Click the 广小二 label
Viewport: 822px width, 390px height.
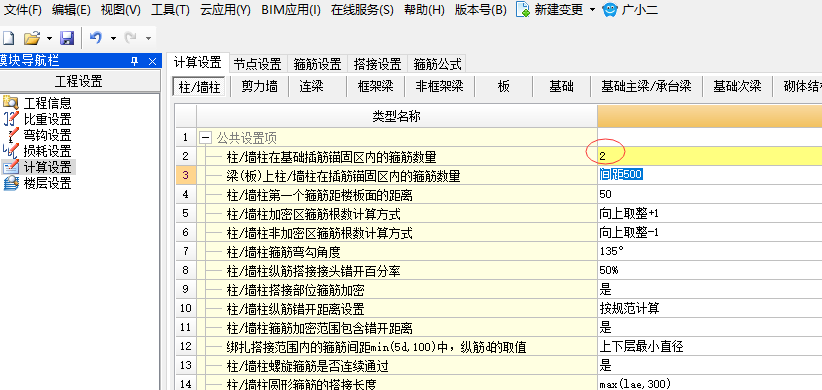point(640,9)
